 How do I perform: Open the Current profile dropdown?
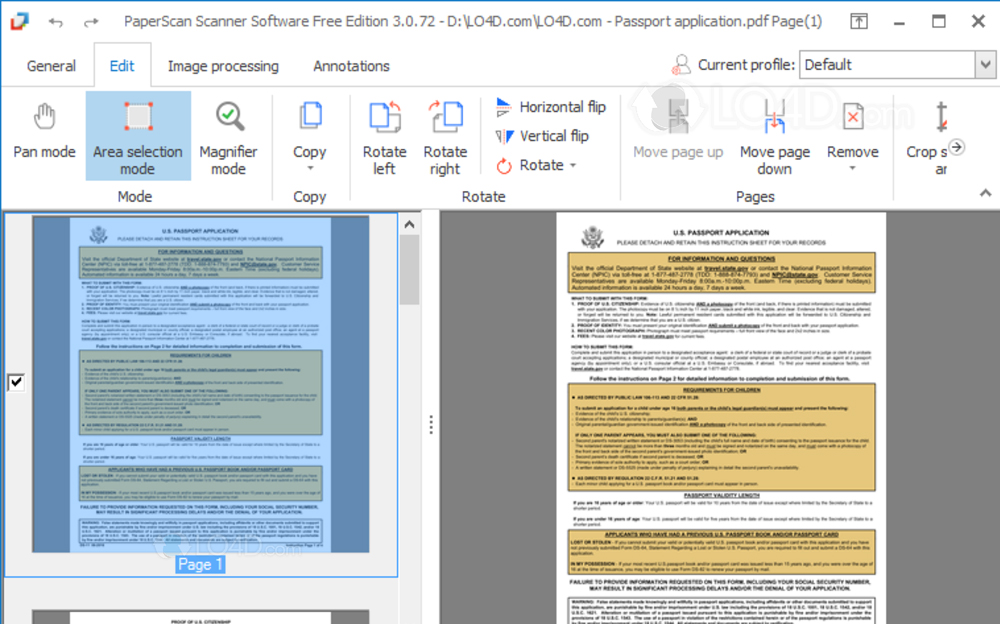(988, 64)
